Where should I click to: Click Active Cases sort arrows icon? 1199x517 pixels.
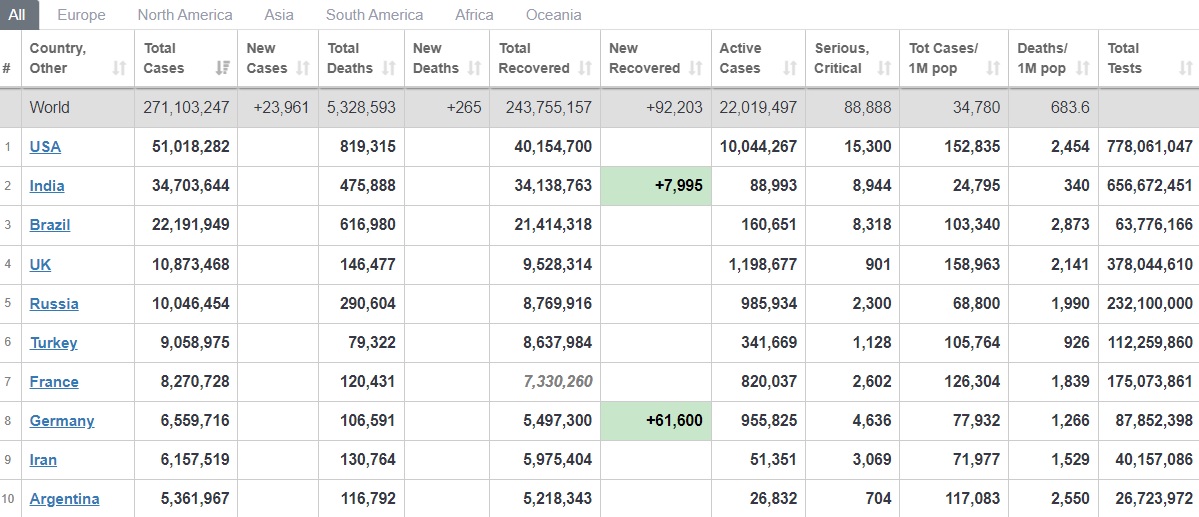[790, 69]
